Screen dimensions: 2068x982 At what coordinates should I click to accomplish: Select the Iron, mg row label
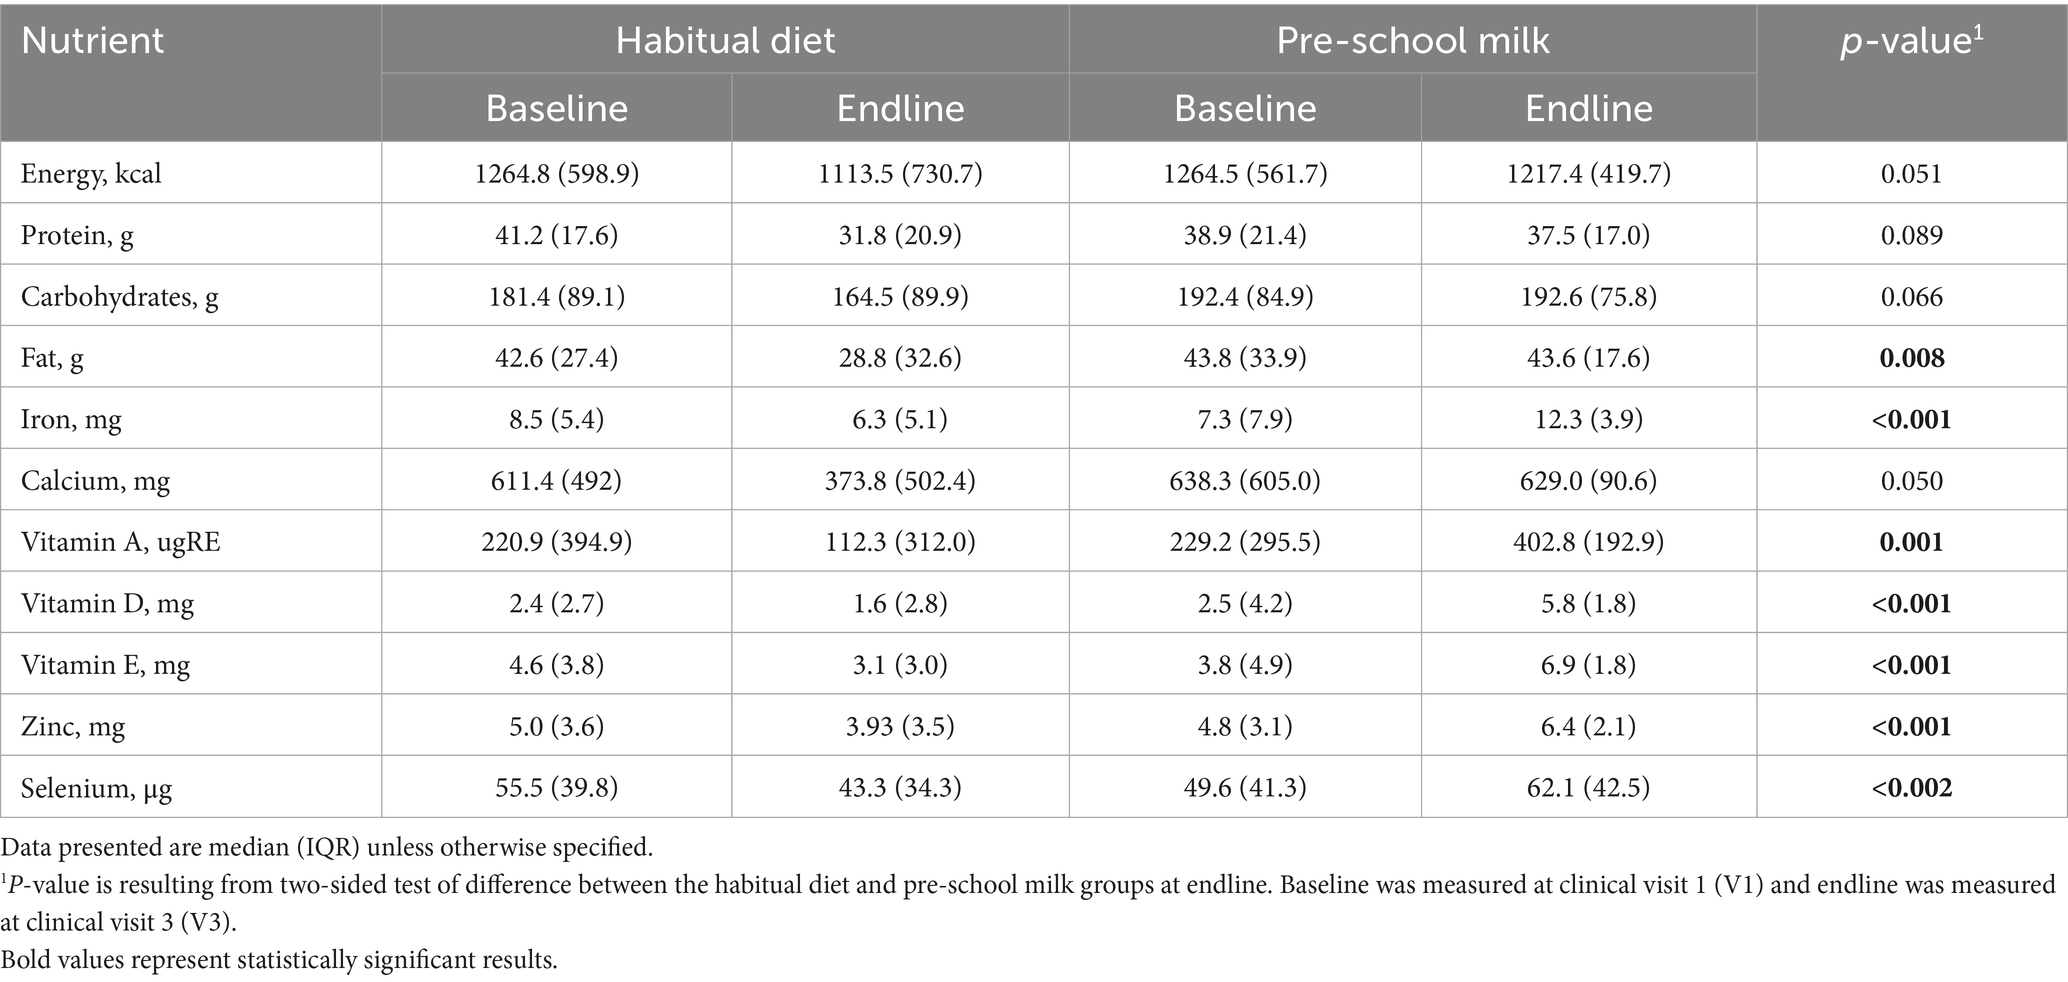71,419
